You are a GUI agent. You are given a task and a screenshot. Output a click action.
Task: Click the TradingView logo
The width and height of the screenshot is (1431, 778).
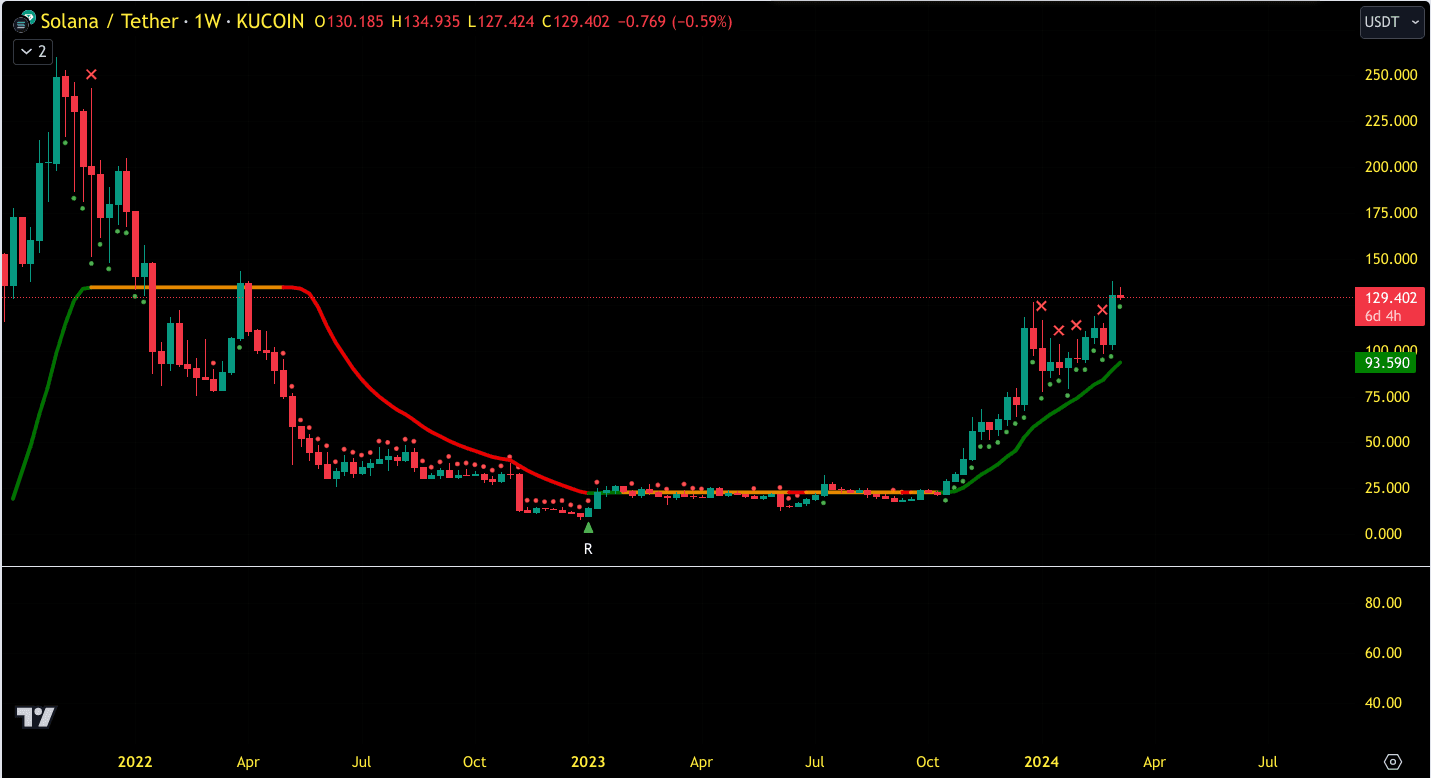(x=36, y=717)
